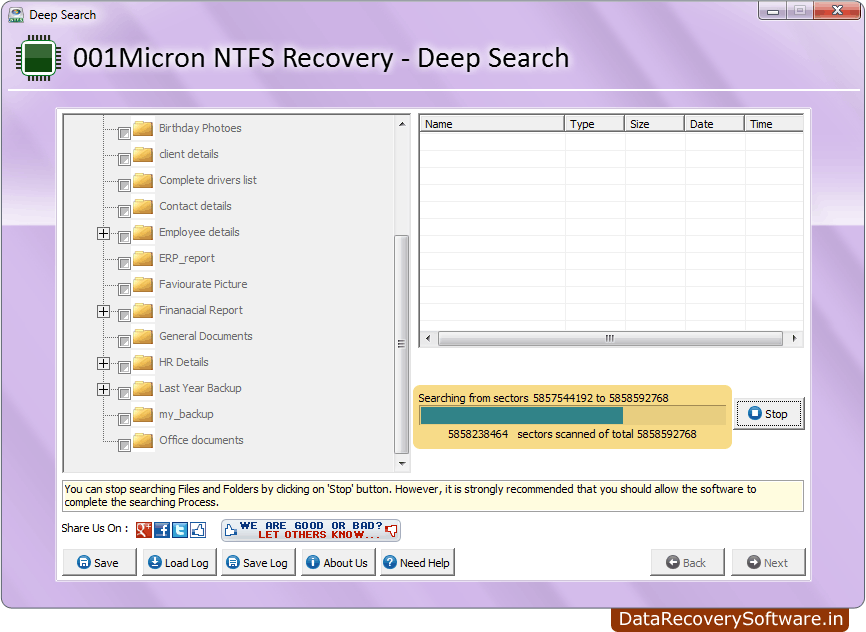Click the file list scroll right arrow

[794, 338]
